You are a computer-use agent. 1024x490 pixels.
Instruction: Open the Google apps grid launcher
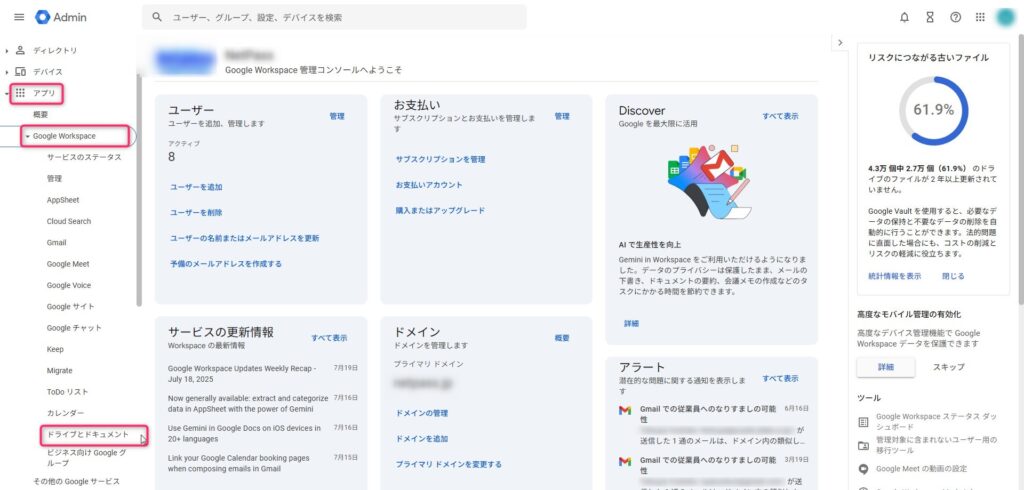pyautogui.click(x=980, y=18)
